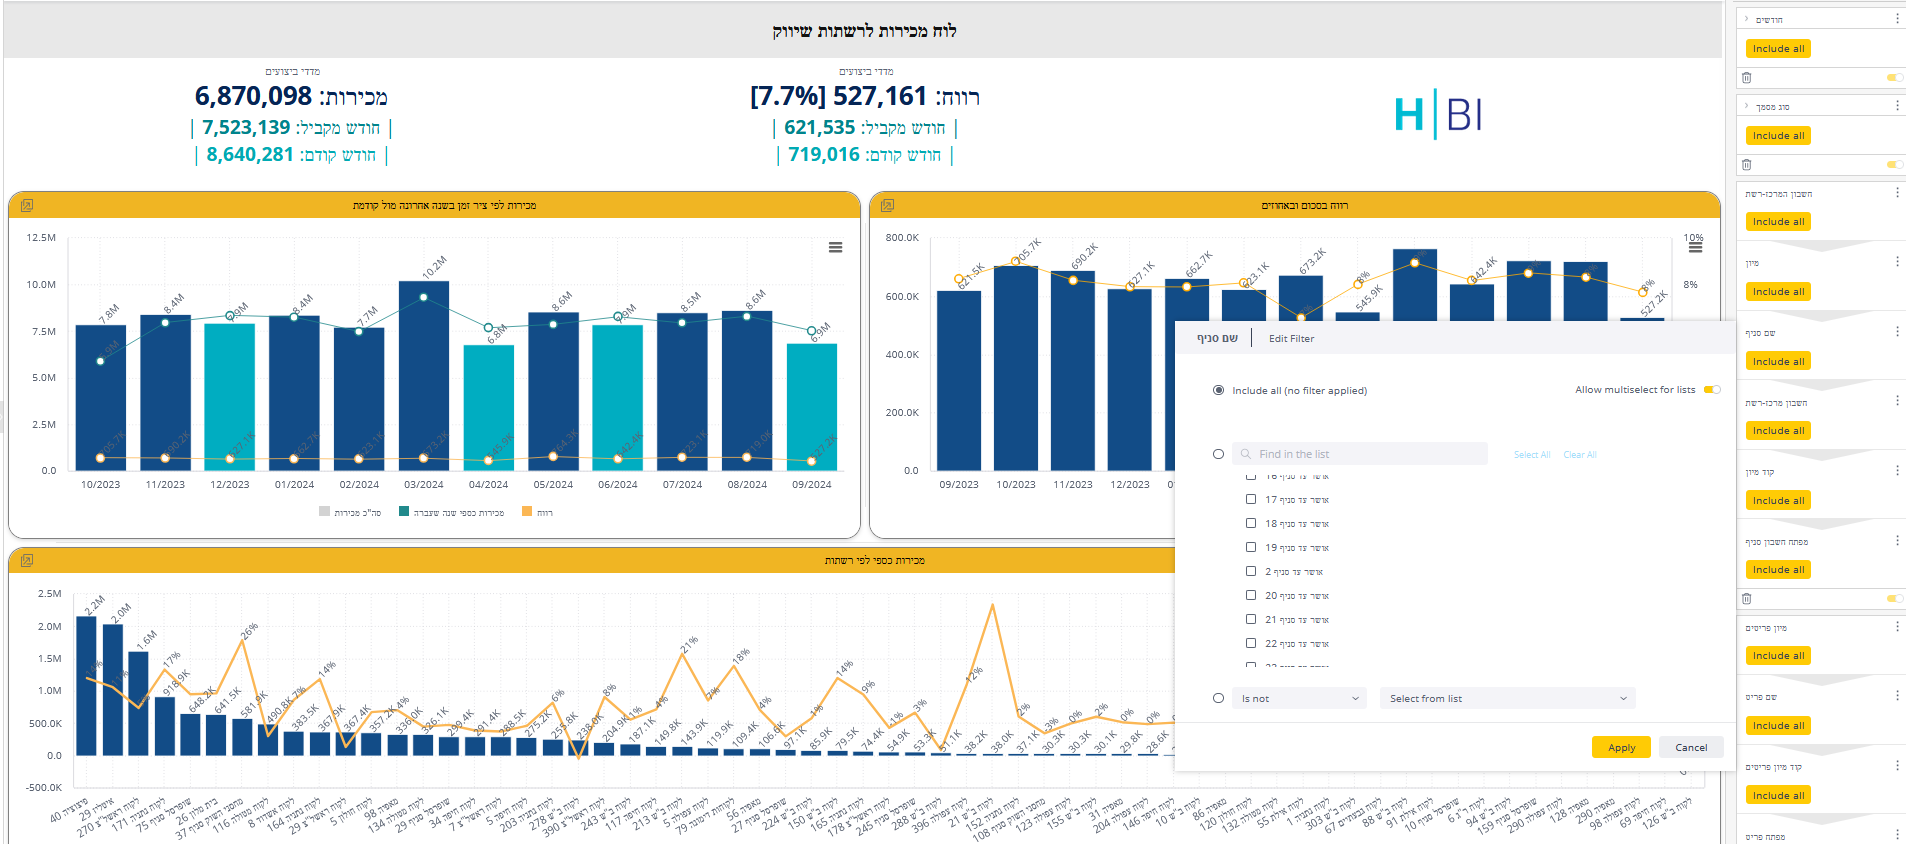Open hamburger menu on sales timeline chart
1906x844 pixels.
click(835, 247)
